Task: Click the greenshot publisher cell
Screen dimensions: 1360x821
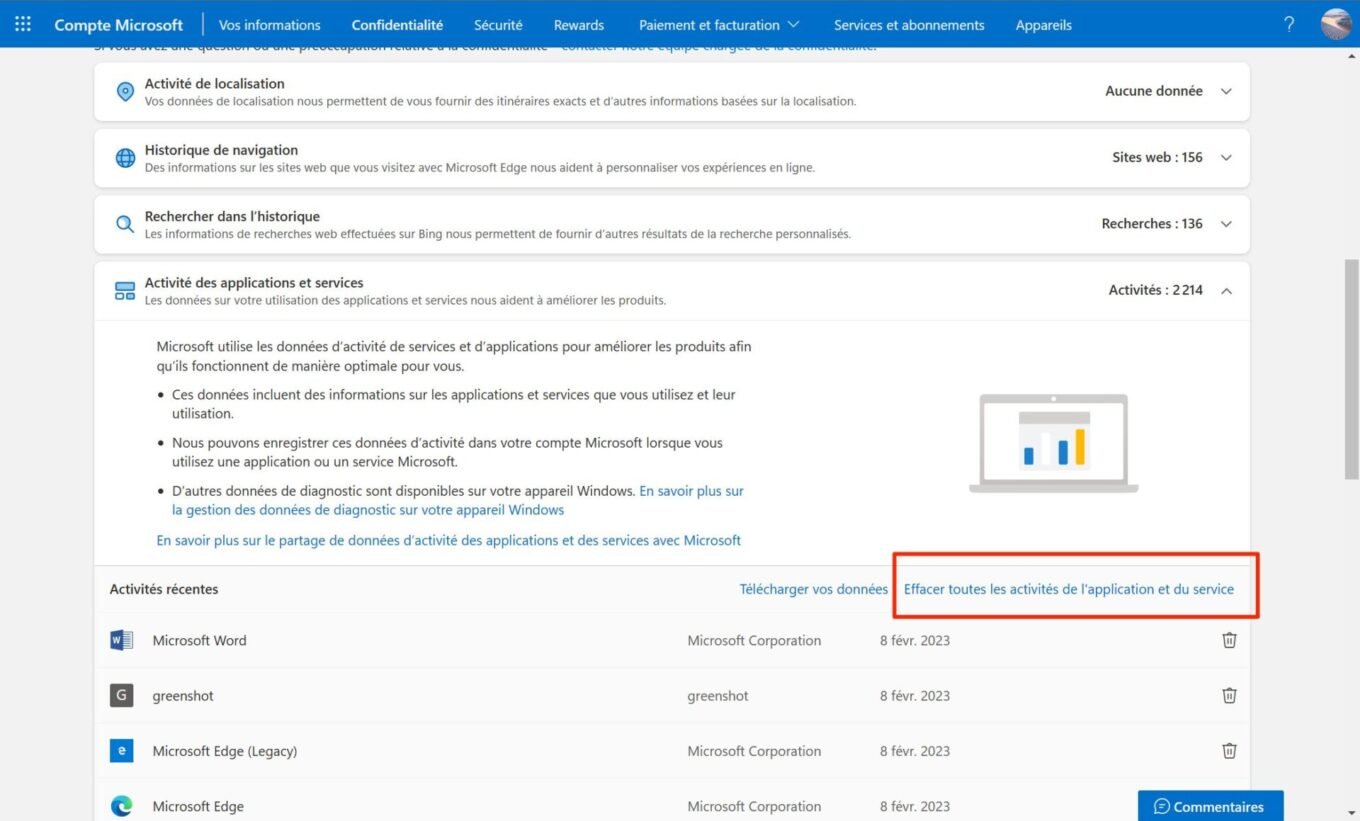Action: [x=718, y=695]
